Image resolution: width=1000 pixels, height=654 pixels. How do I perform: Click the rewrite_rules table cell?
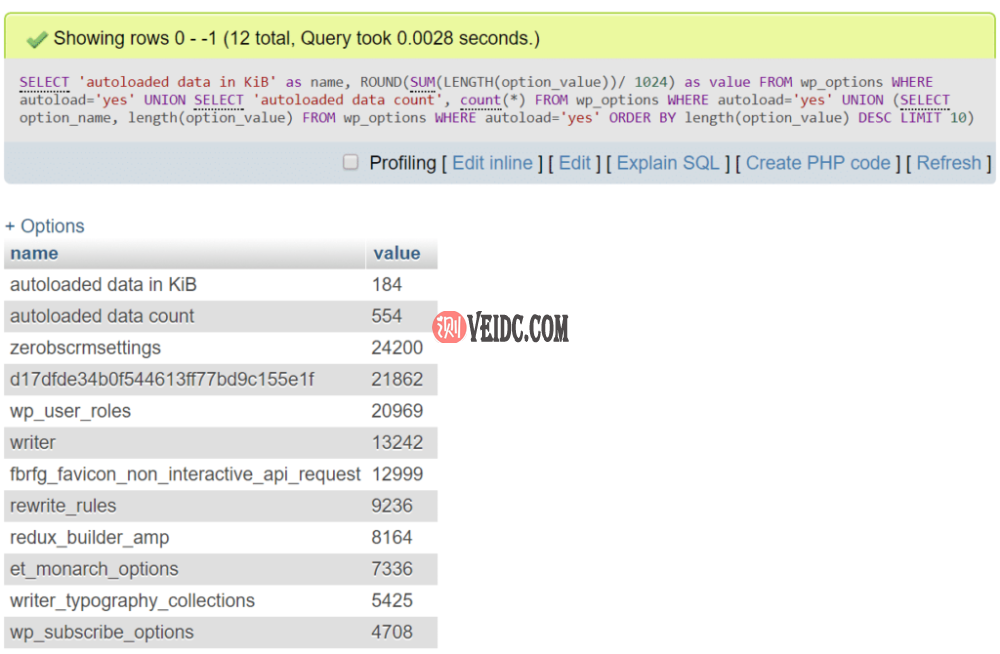(x=63, y=506)
